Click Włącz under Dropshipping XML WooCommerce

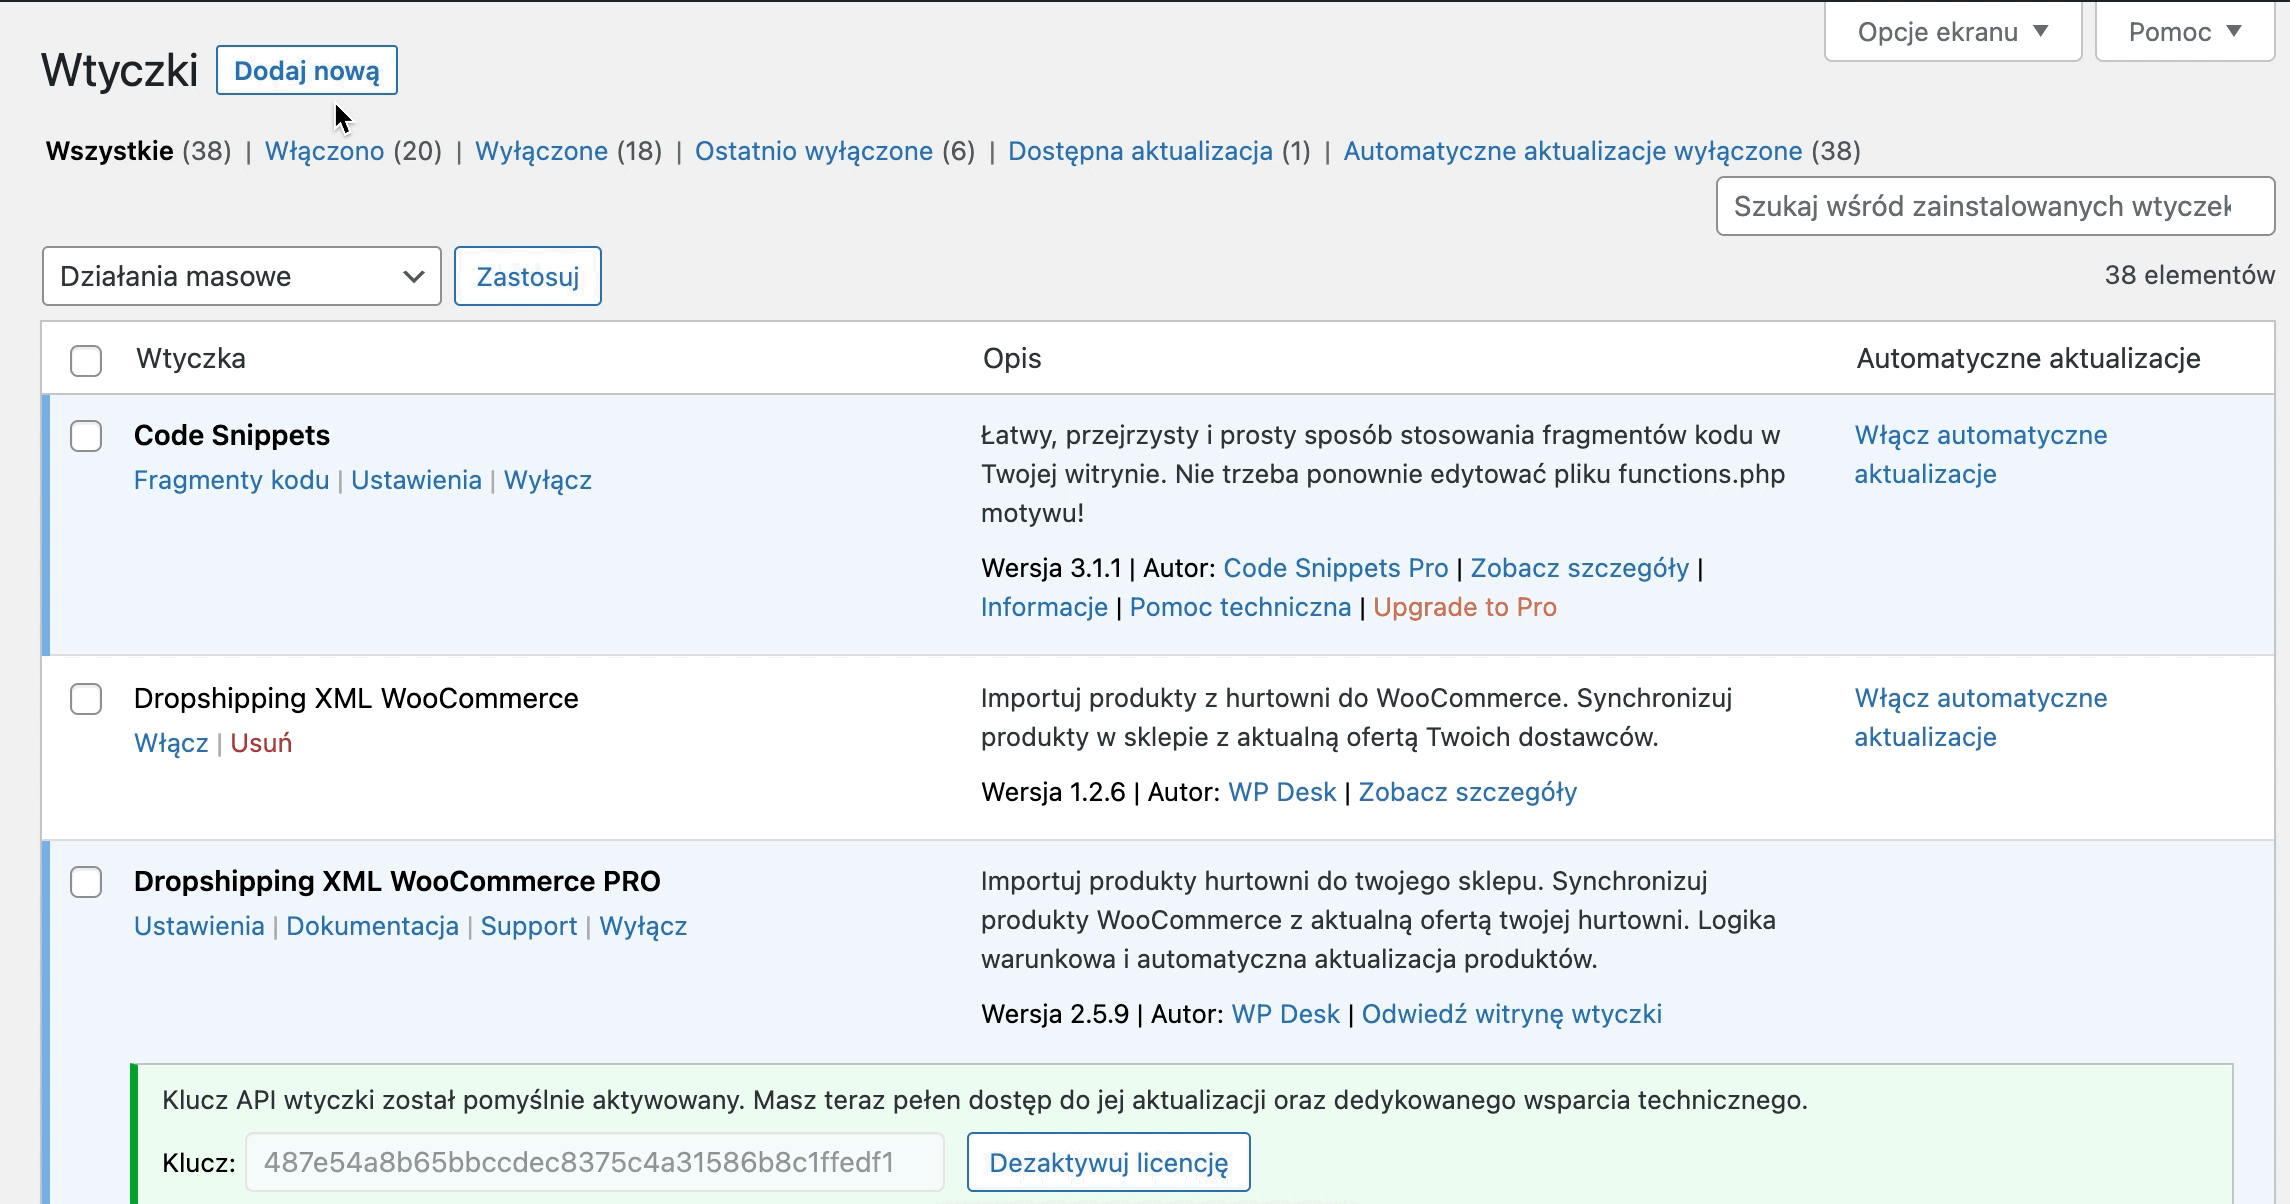171,743
